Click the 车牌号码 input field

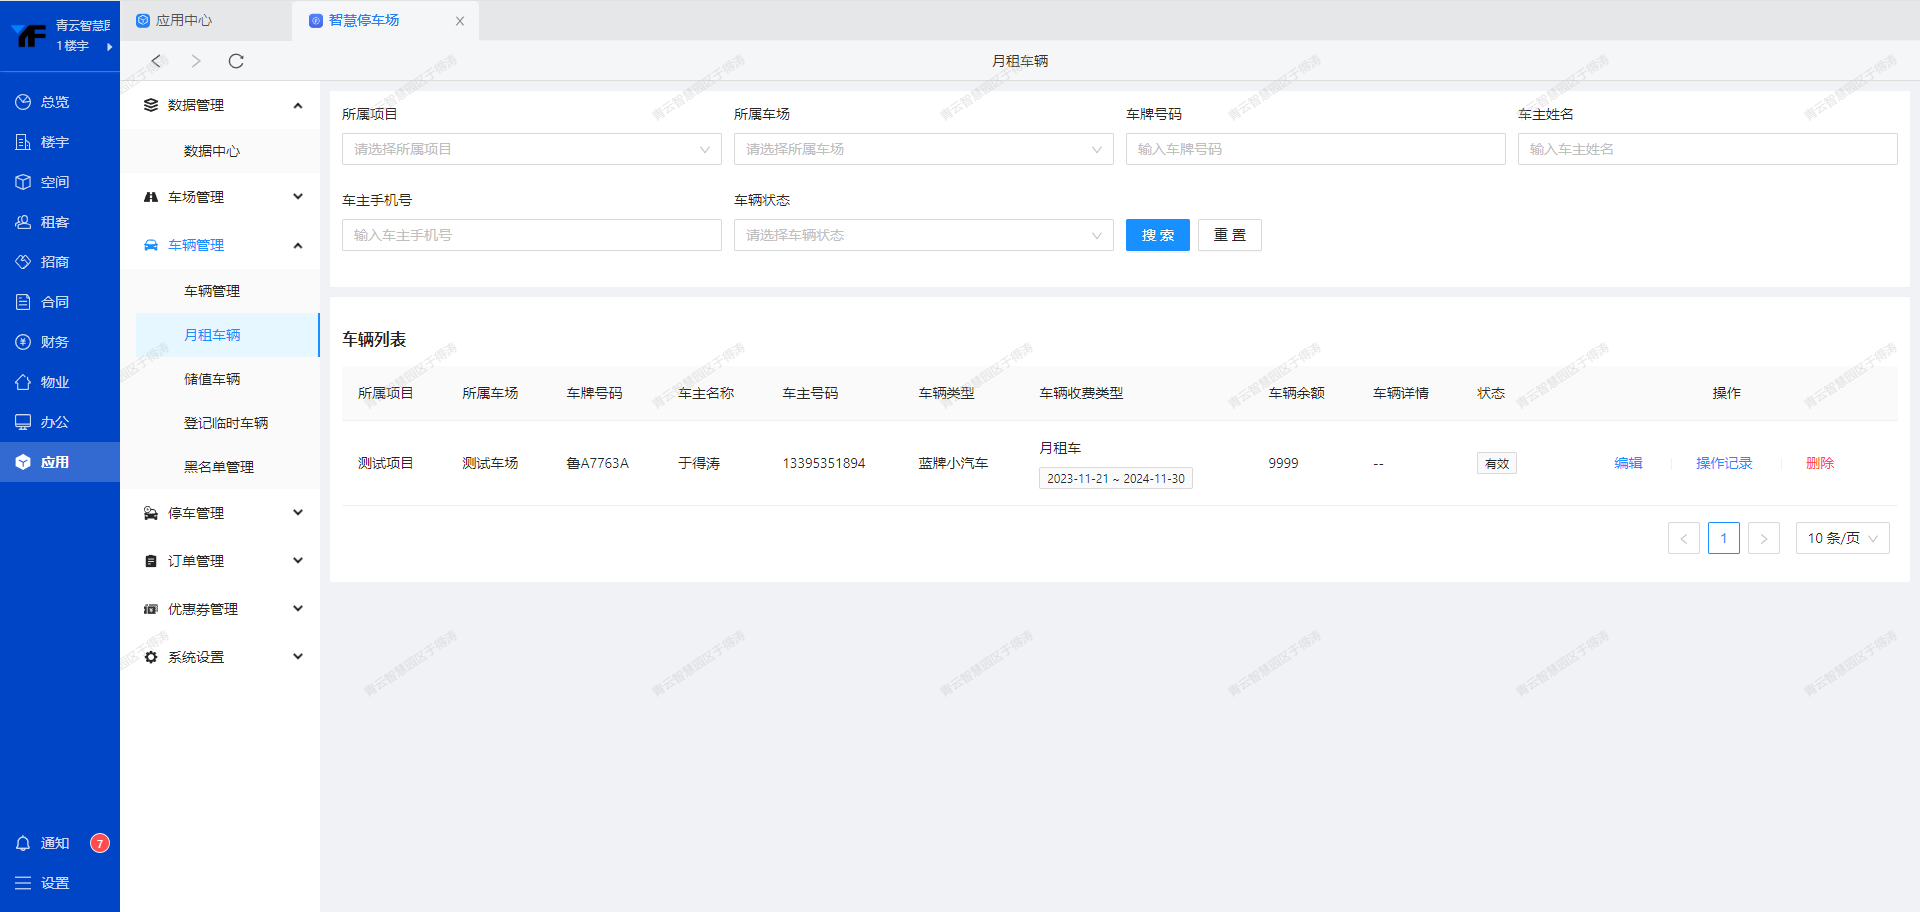tap(1315, 149)
